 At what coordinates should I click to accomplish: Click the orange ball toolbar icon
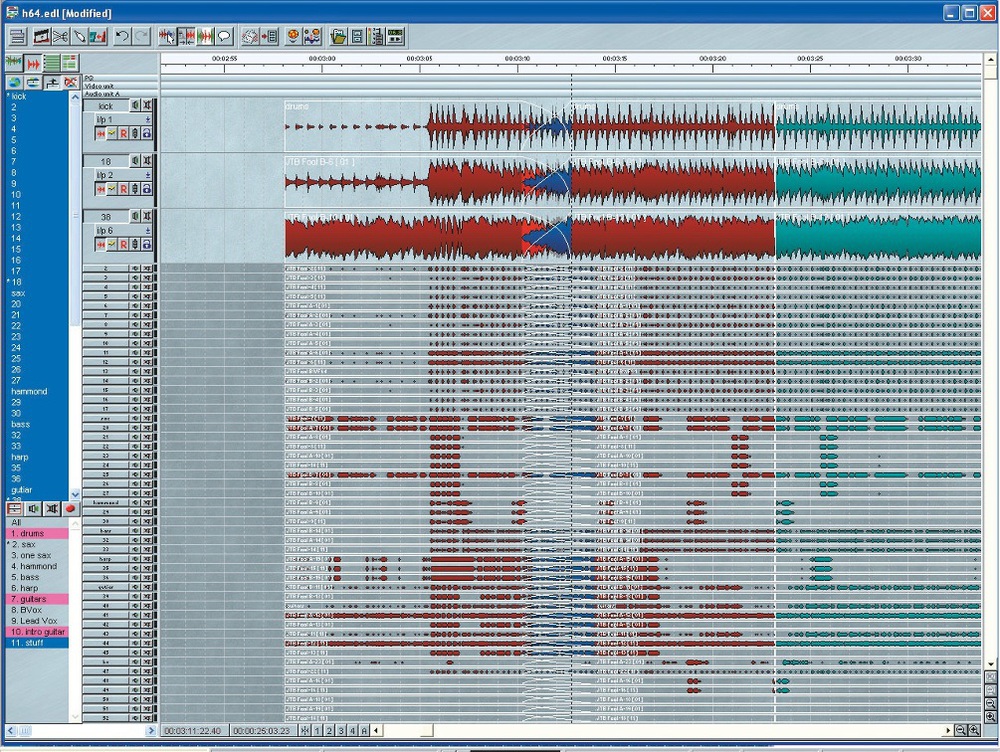pyautogui.click(x=293, y=37)
